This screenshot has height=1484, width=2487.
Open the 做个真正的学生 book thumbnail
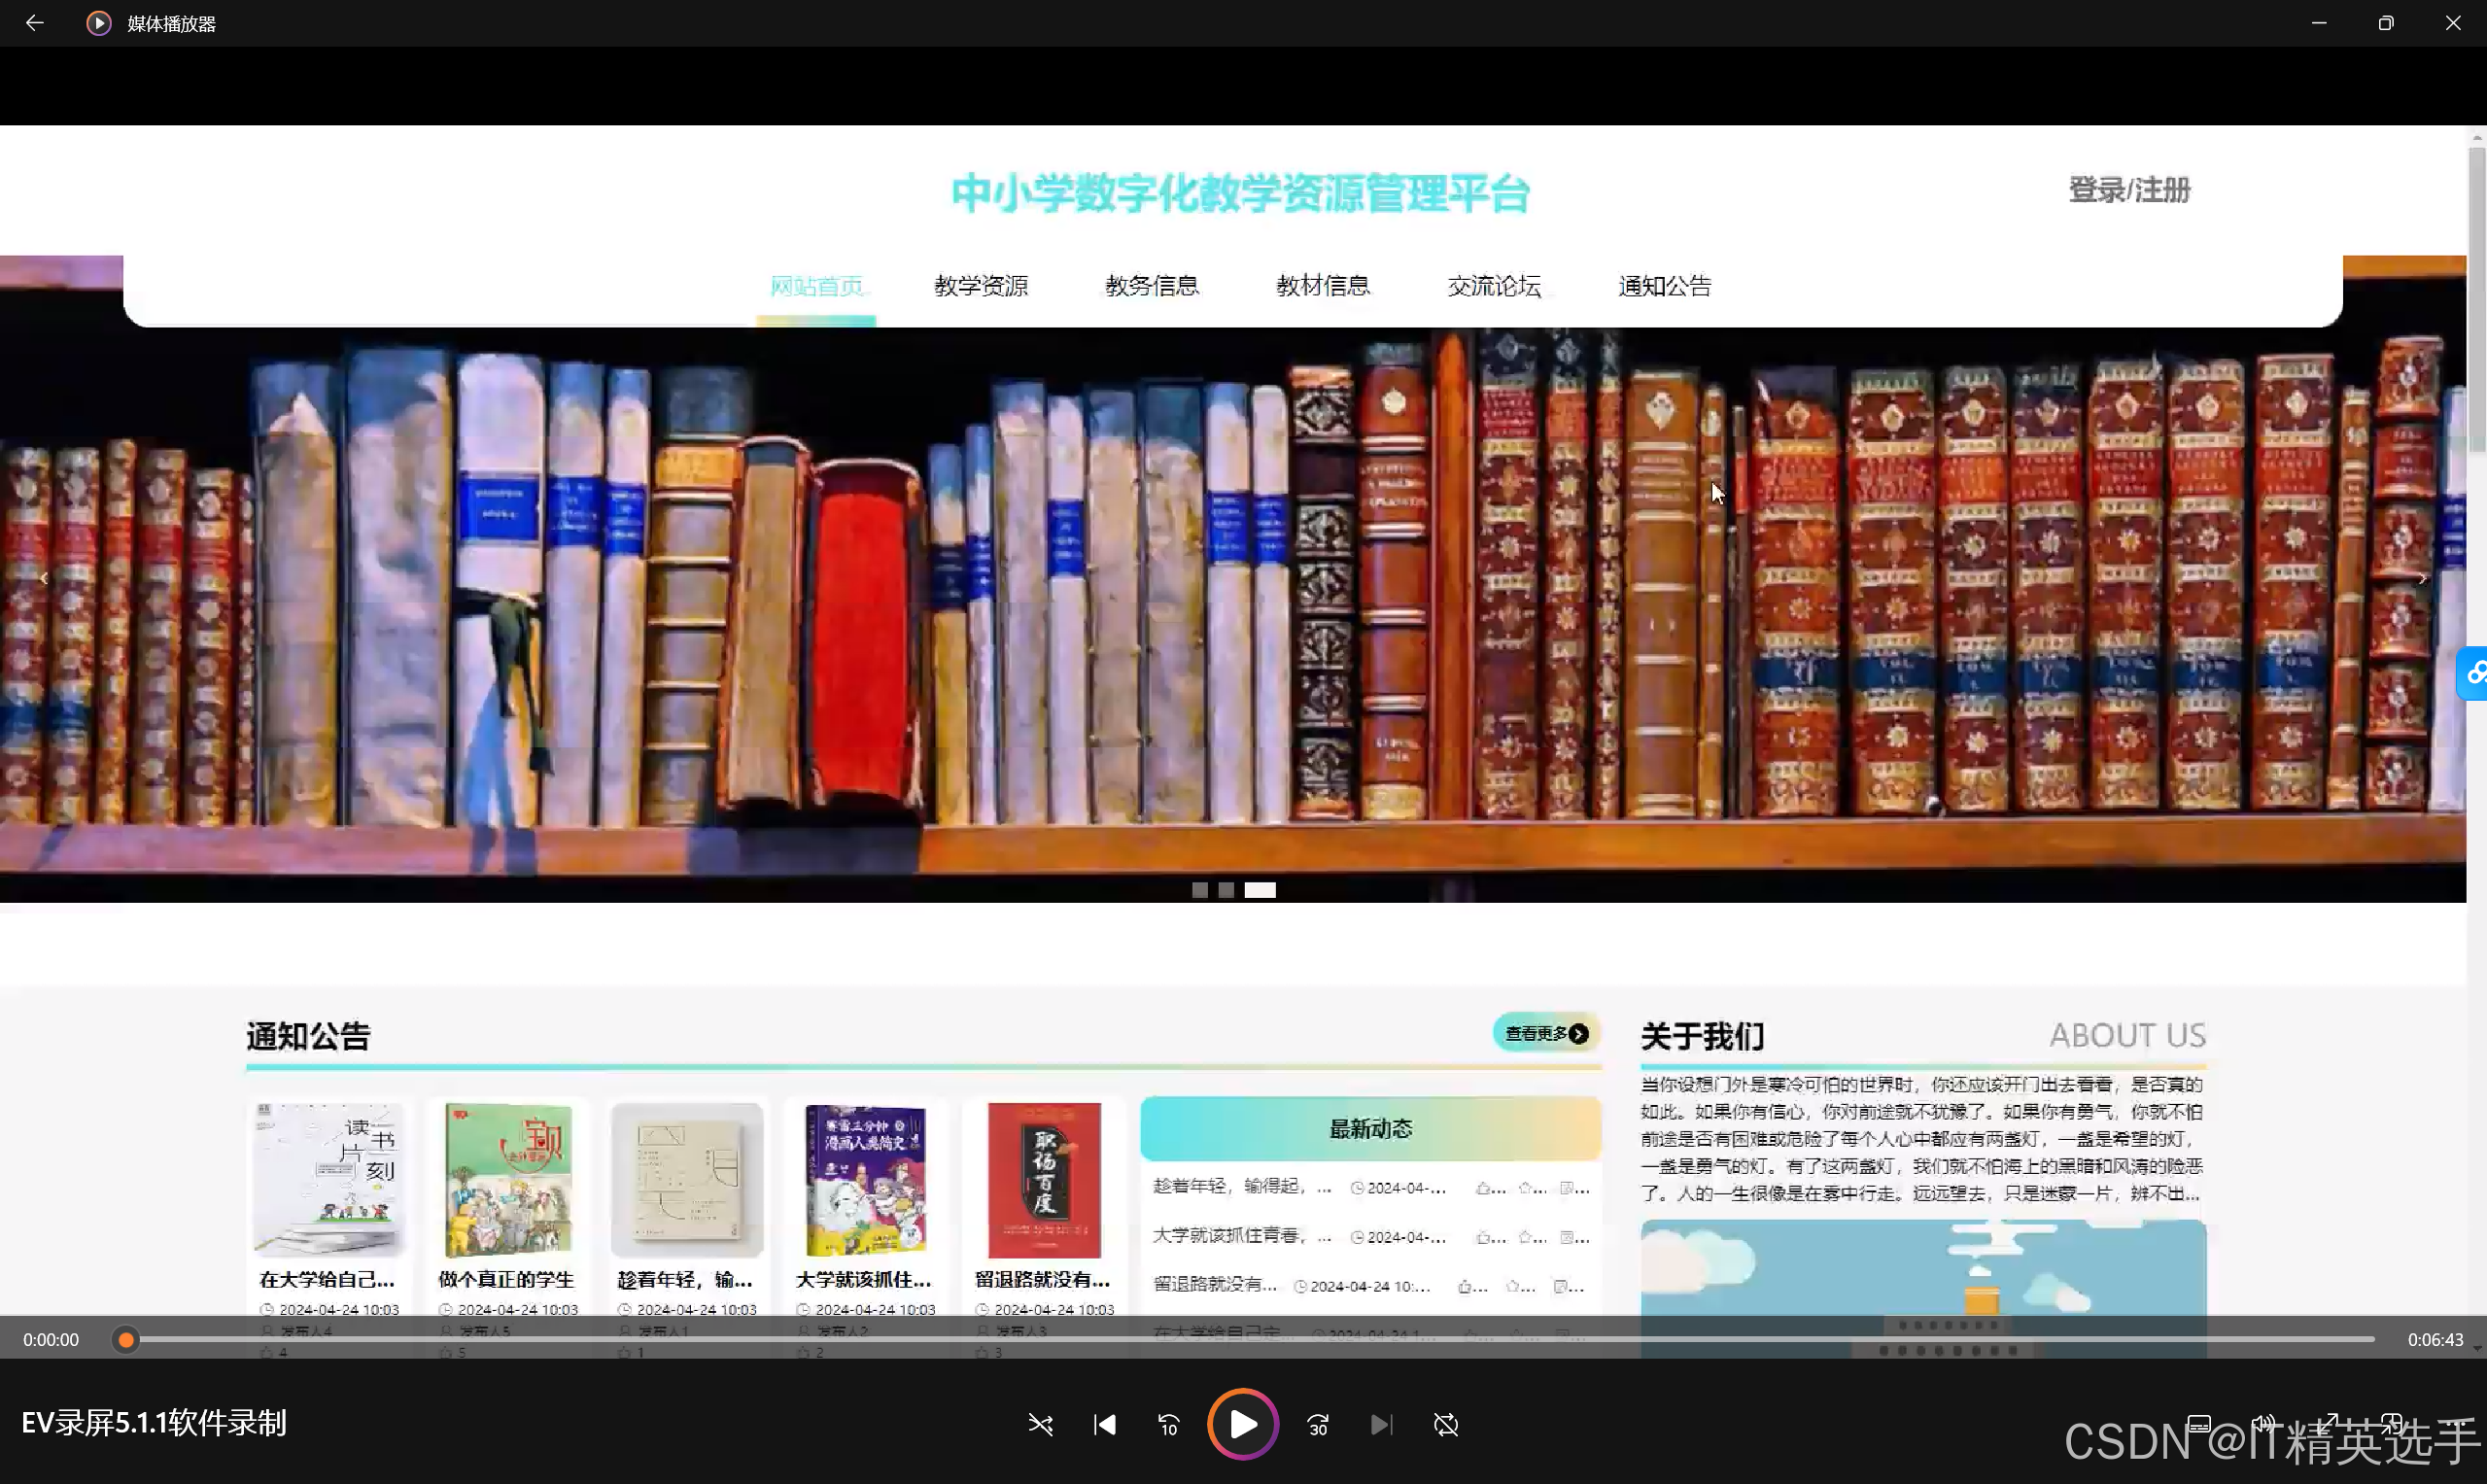[508, 1180]
